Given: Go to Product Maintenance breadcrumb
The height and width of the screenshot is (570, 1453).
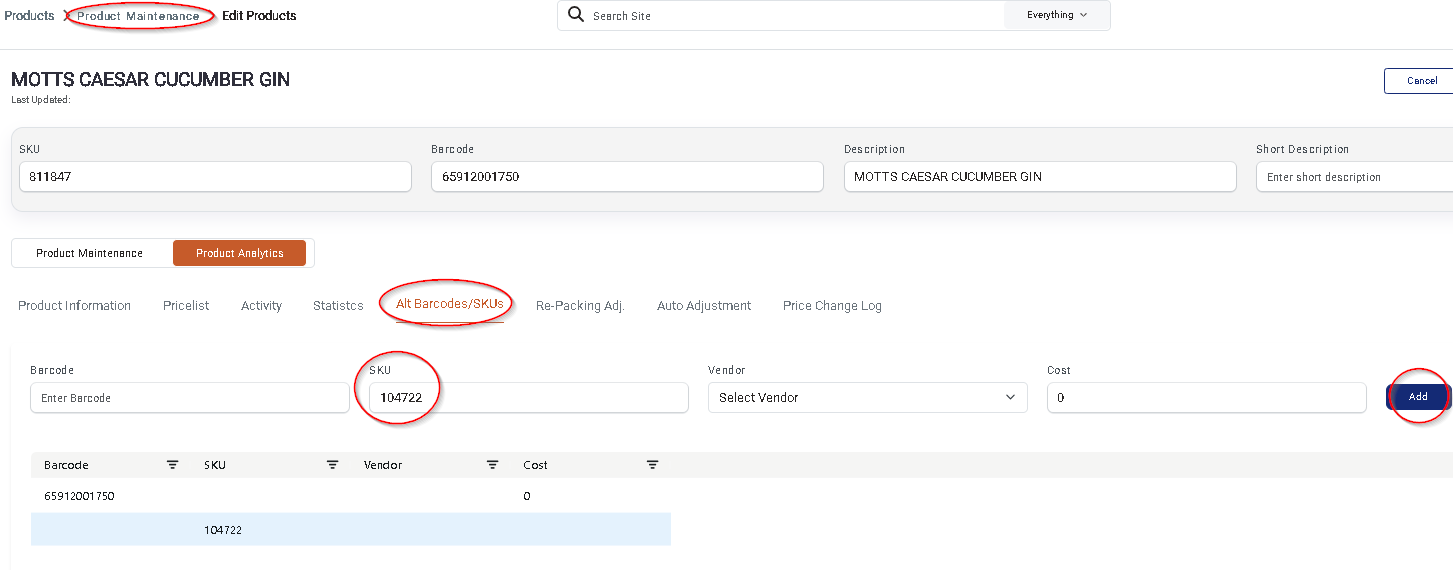Looking at the screenshot, I should pos(138,16).
